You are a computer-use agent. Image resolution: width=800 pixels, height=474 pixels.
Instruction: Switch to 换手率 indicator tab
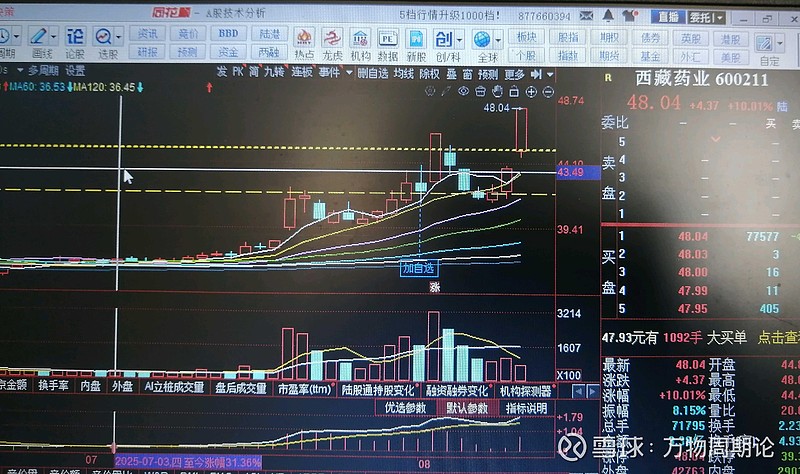coord(53,386)
